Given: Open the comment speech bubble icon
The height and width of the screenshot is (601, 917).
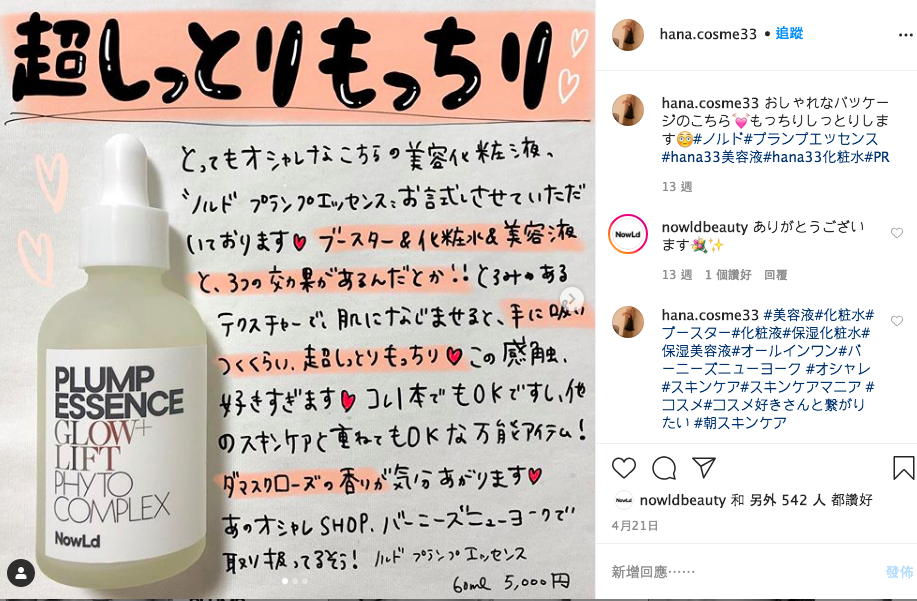Looking at the screenshot, I should pyautogui.click(x=664, y=468).
